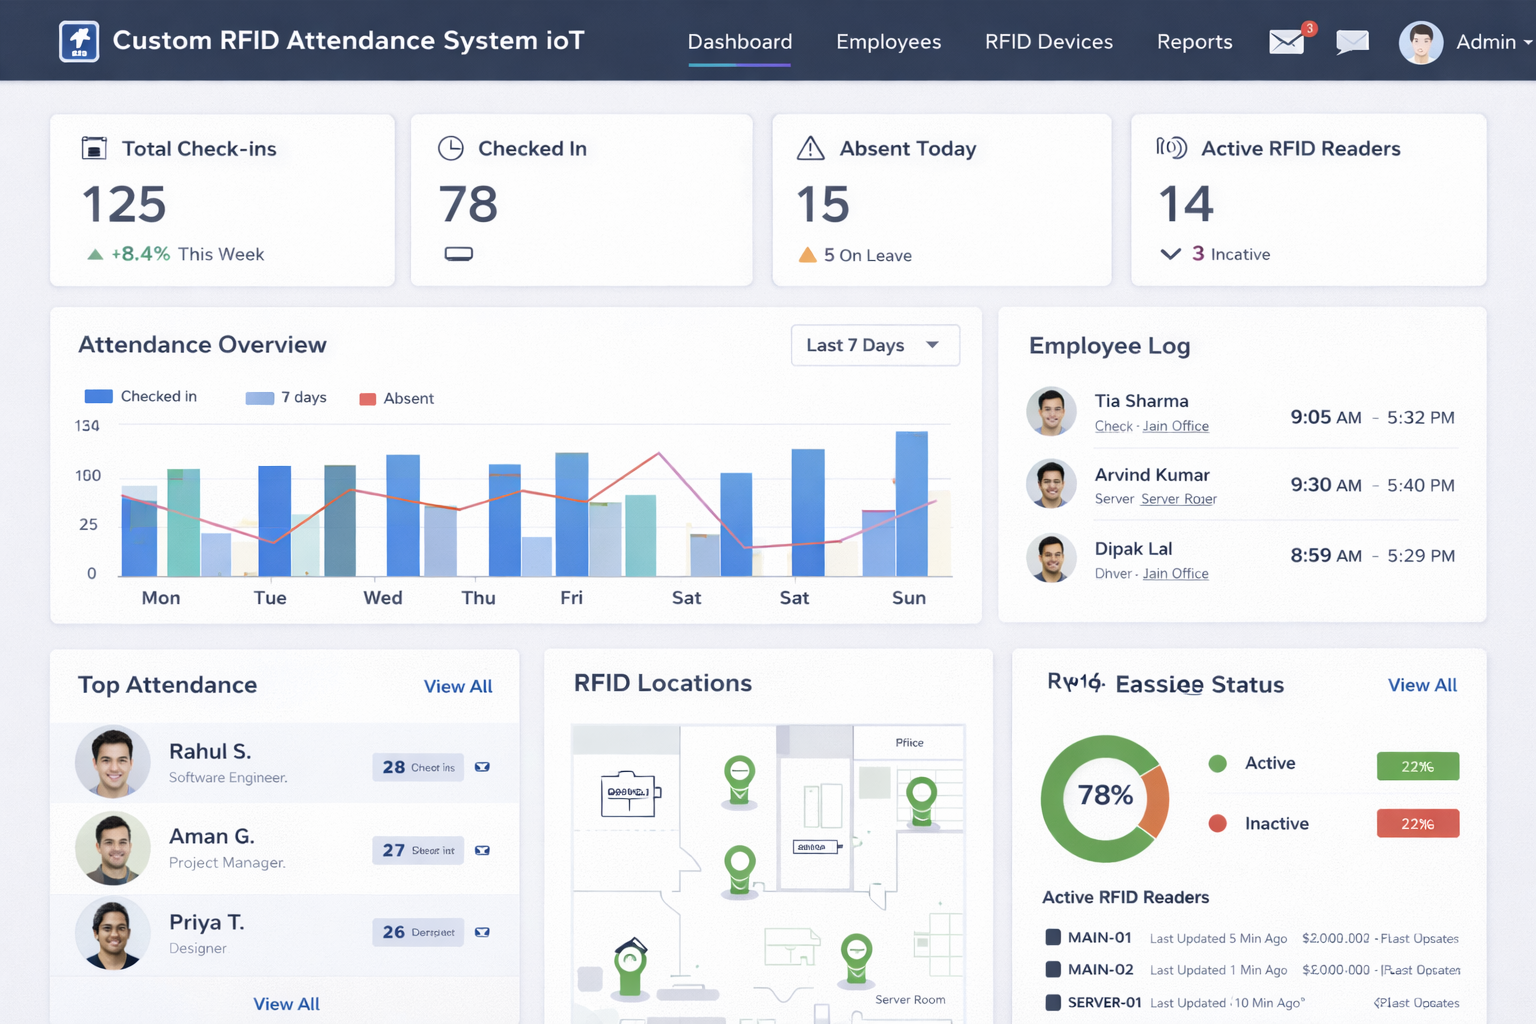Click Arvind Kumar's profile photo

pos(1051,484)
